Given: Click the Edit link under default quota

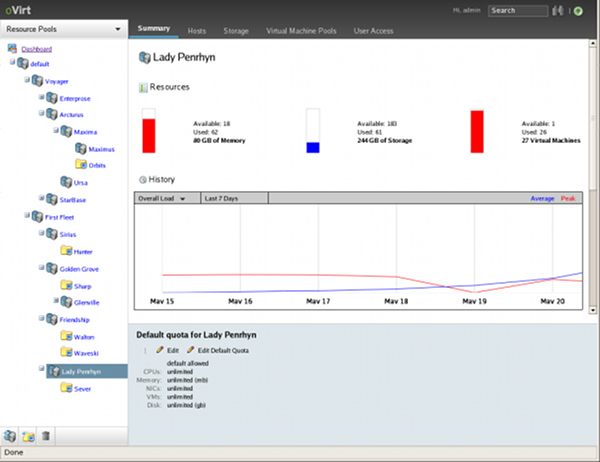Looking at the screenshot, I should (172, 350).
